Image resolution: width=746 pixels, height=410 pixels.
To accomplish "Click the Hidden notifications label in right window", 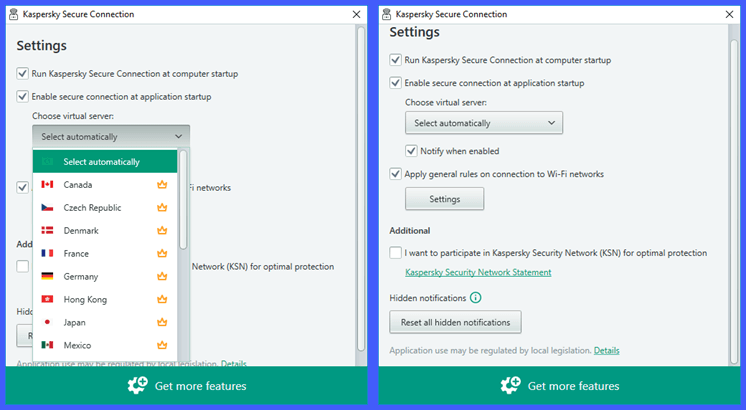I will tap(428, 298).
